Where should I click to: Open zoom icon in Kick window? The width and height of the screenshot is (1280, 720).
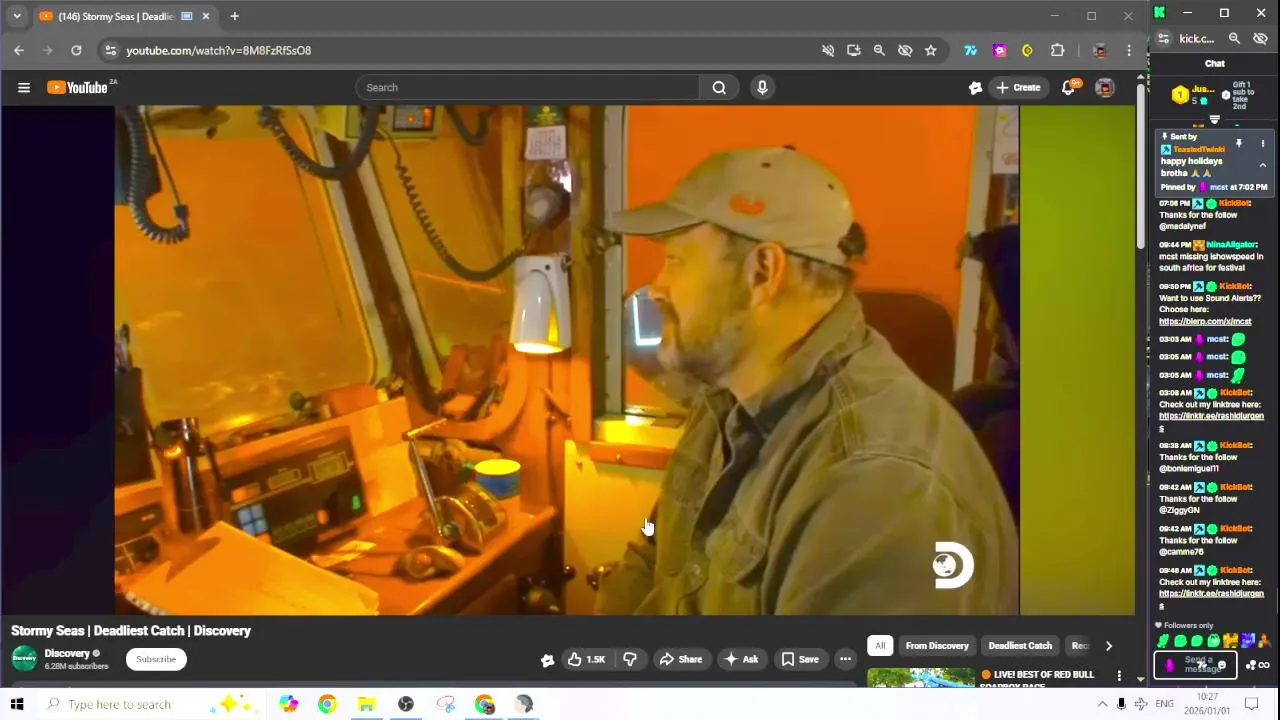click(1234, 38)
